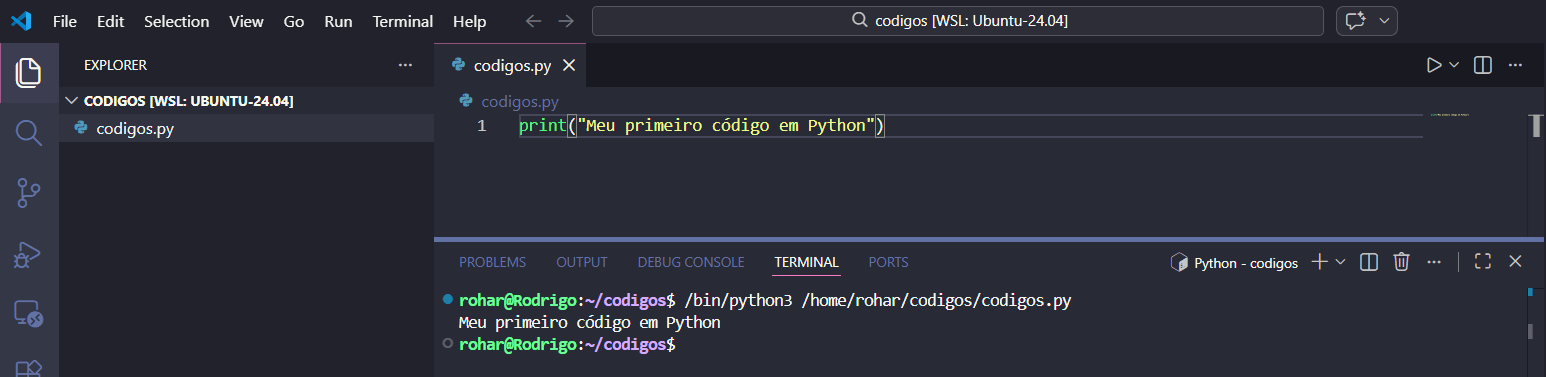Open editor more actions ellipsis
Image resolution: width=1546 pixels, height=377 pixels.
[x=1515, y=65]
